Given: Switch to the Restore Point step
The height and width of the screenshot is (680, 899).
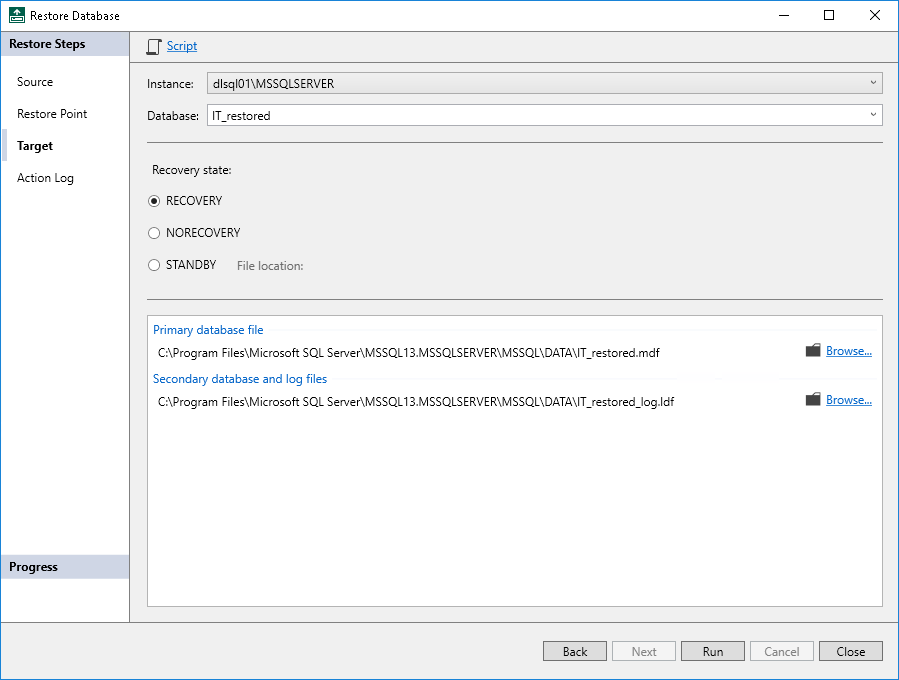Looking at the screenshot, I should [51, 113].
